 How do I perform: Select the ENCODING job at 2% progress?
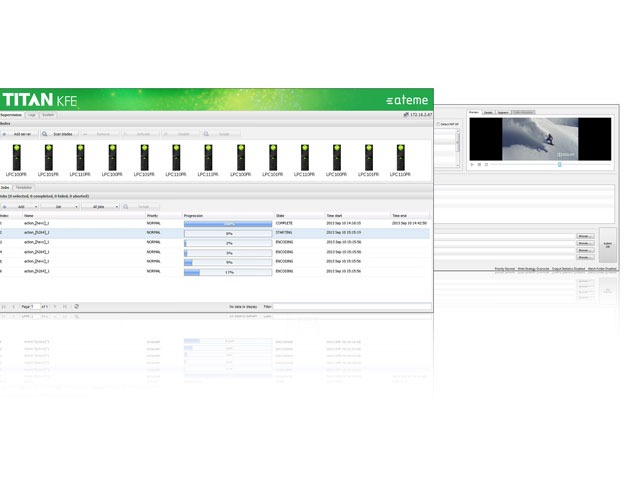point(215,243)
